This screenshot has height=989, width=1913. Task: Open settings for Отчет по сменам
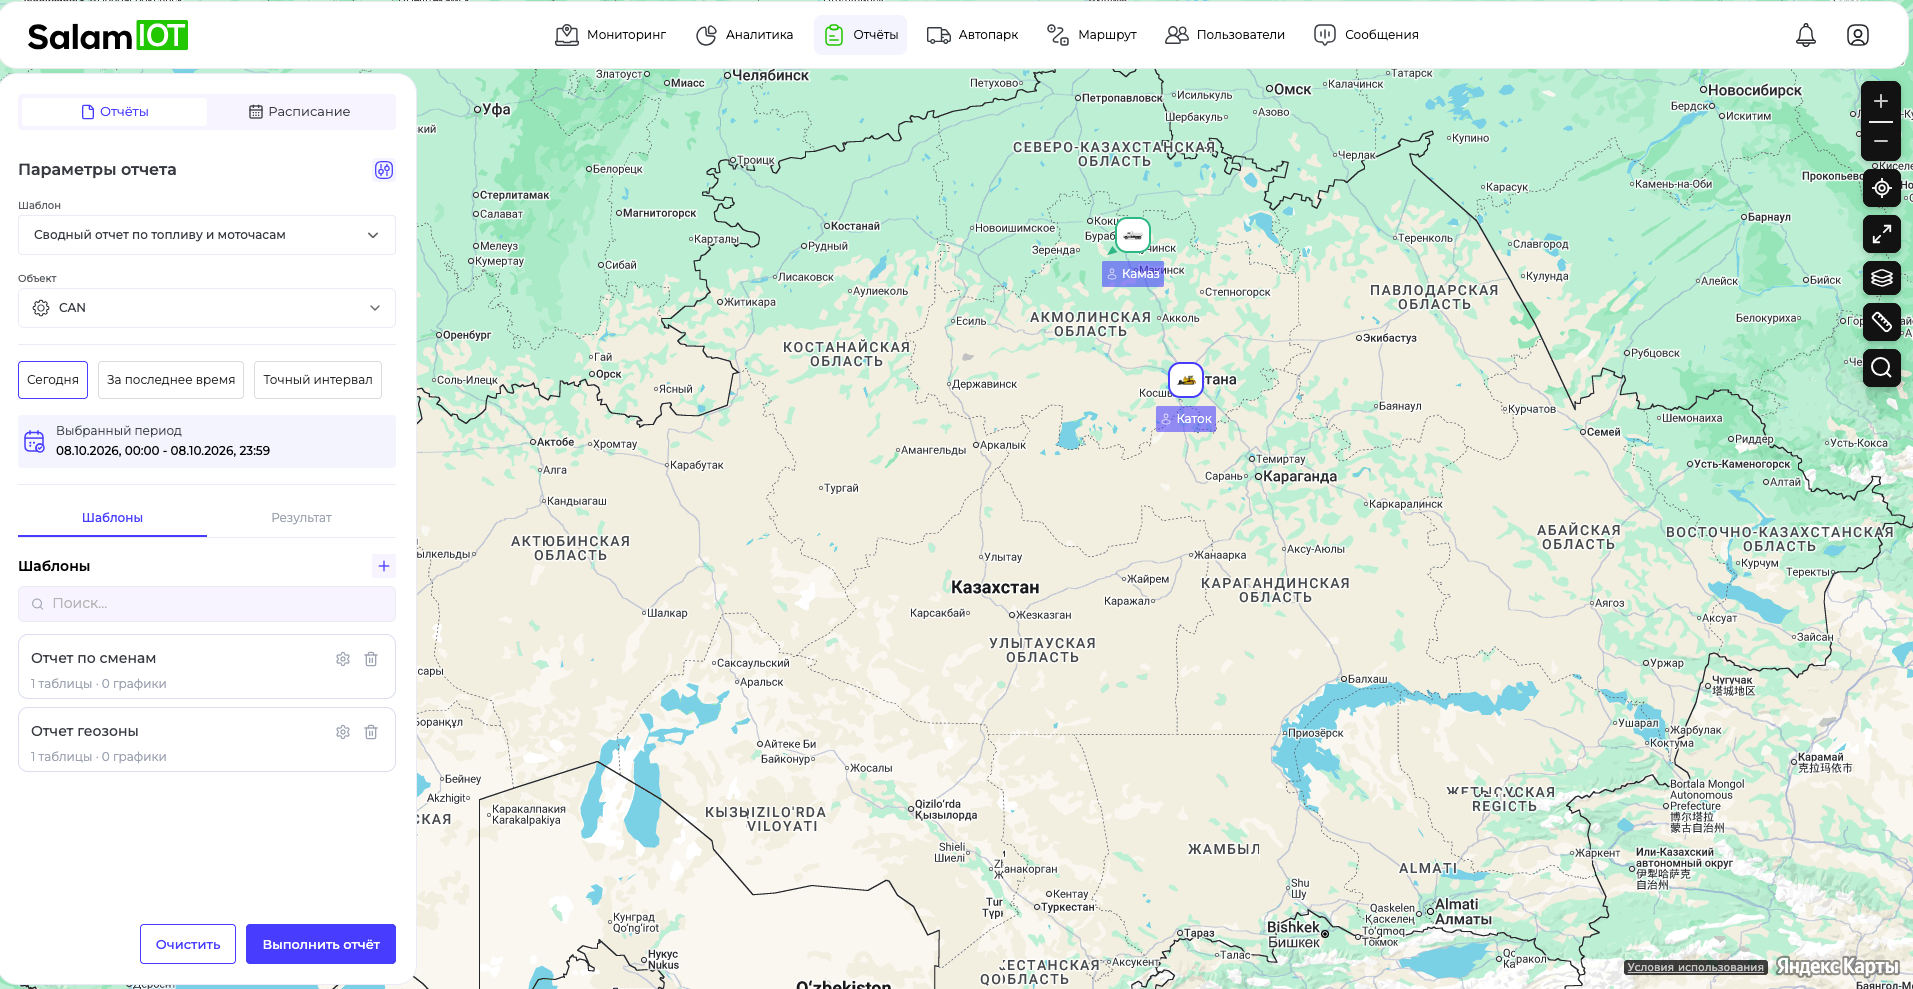pyautogui.click(x=343, y=659)
